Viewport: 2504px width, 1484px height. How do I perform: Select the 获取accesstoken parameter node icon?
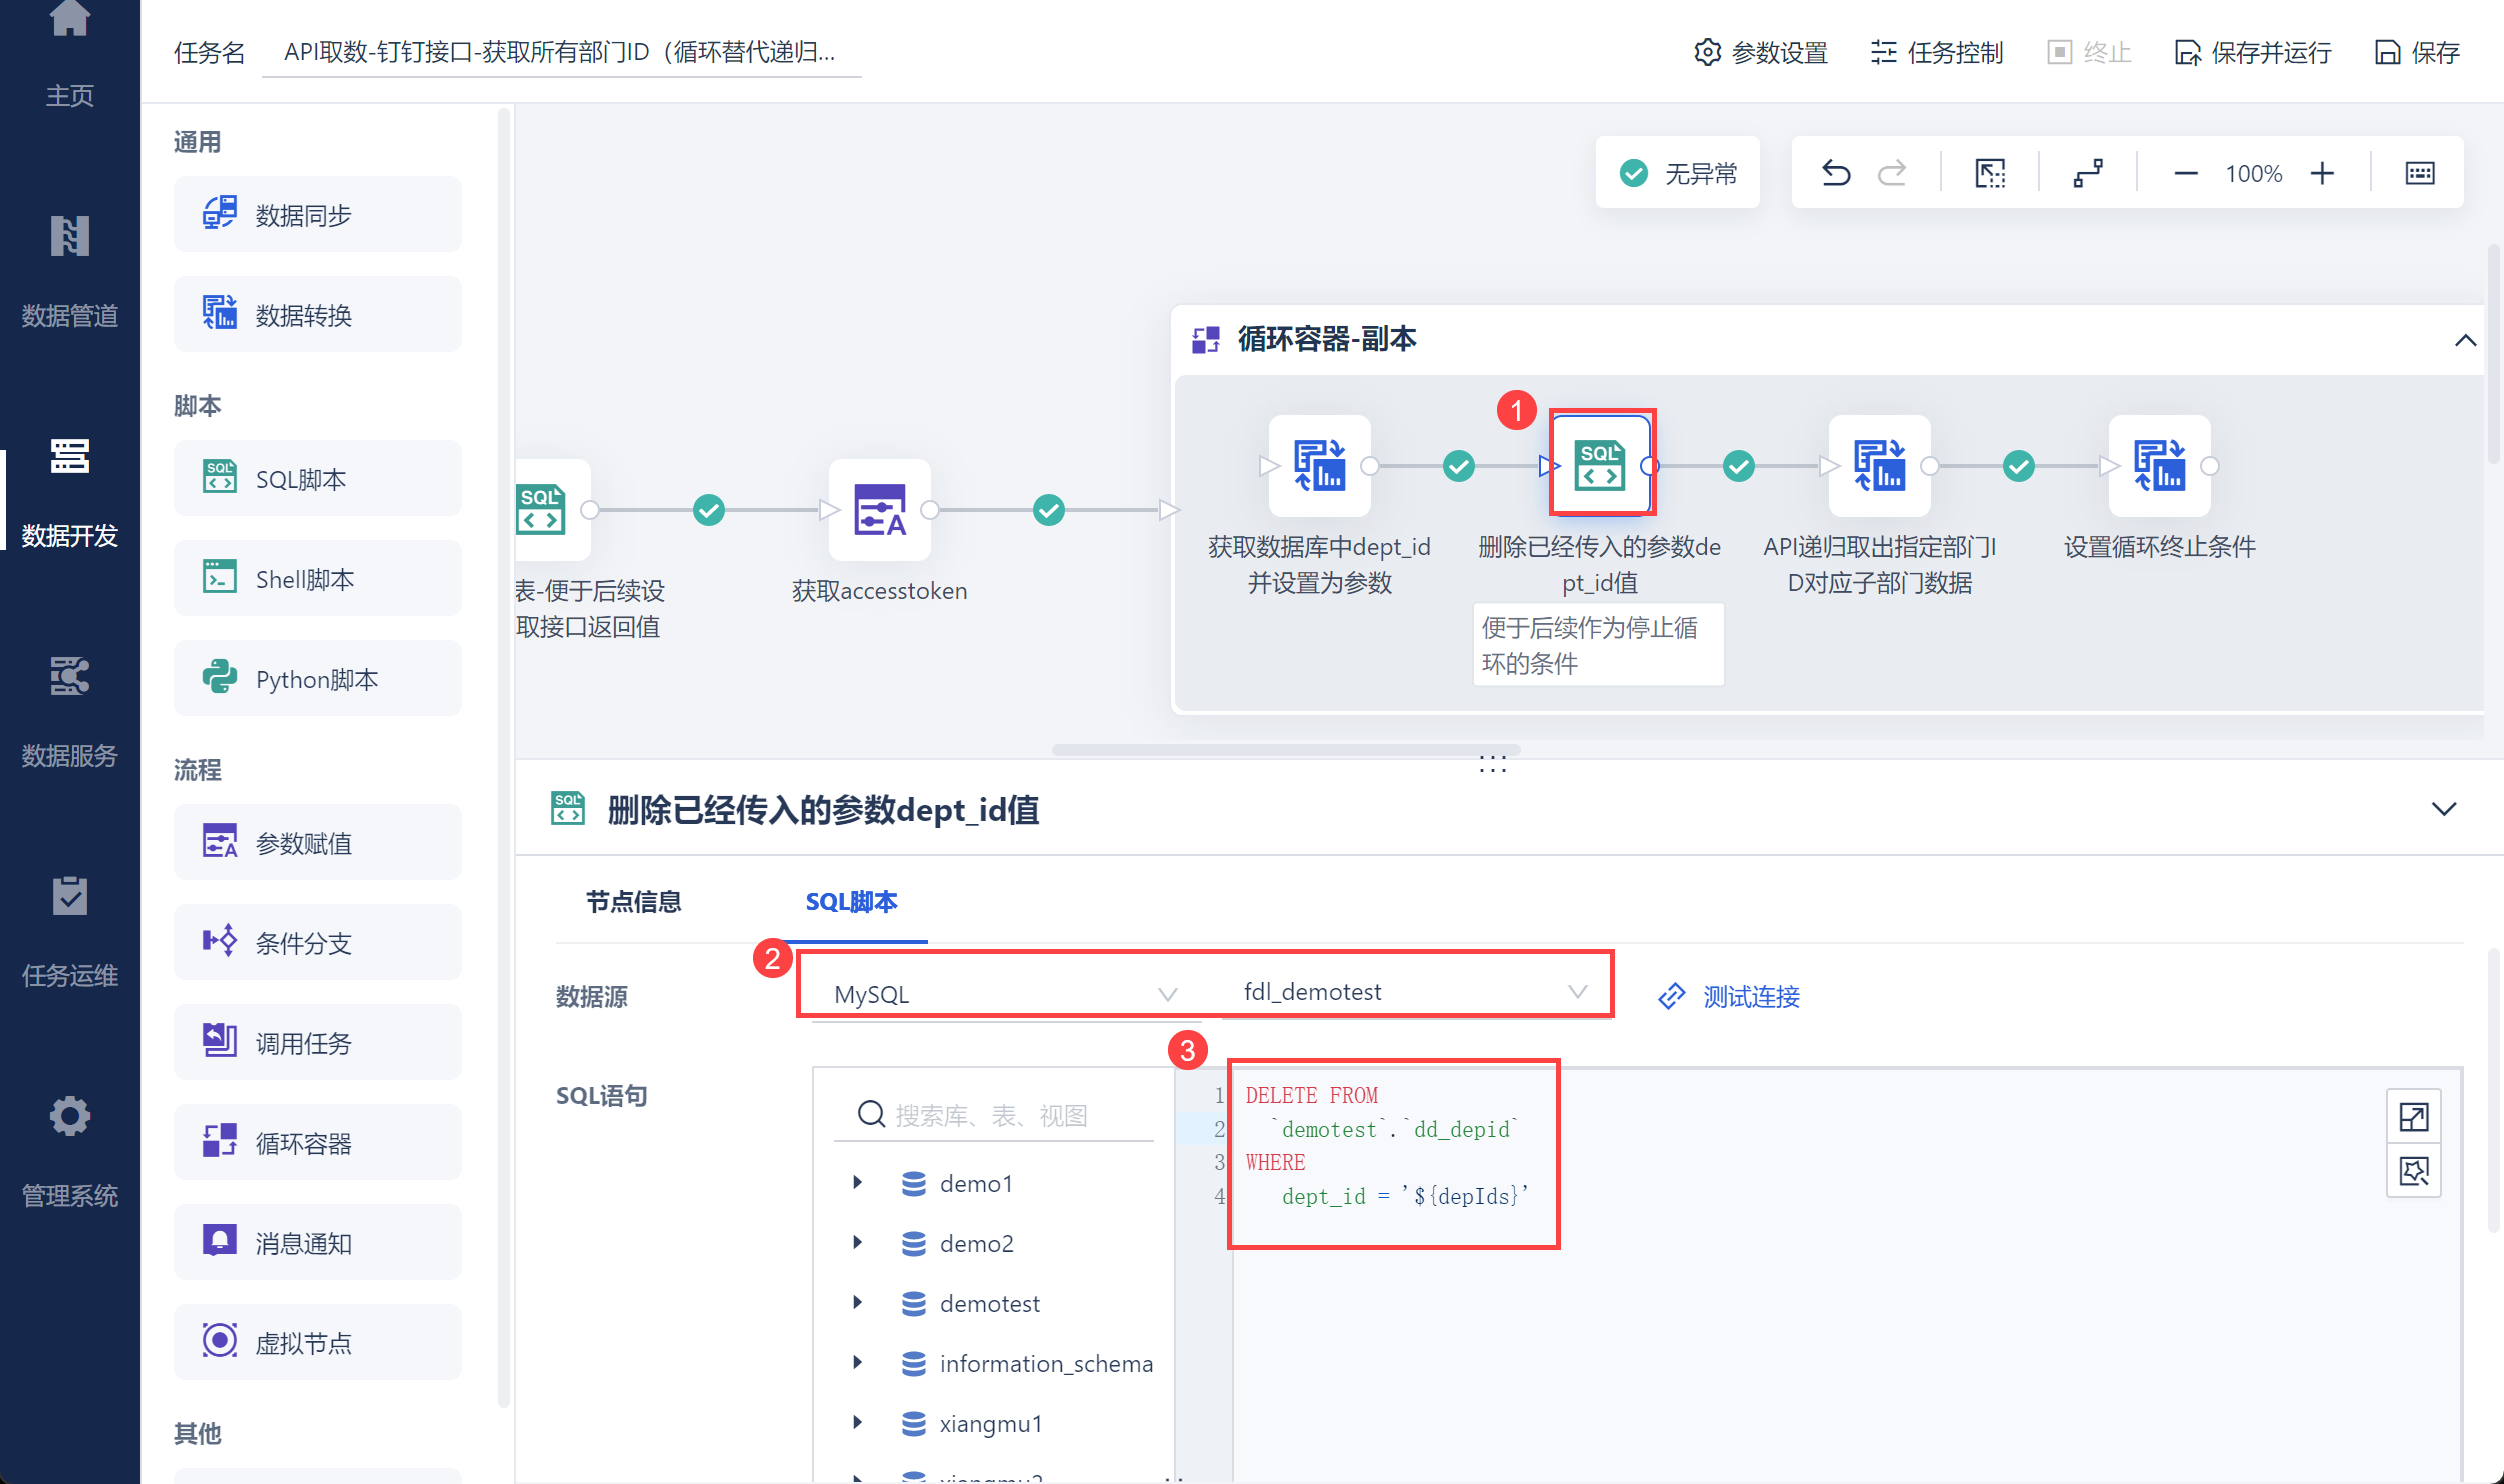coord(879,509)
